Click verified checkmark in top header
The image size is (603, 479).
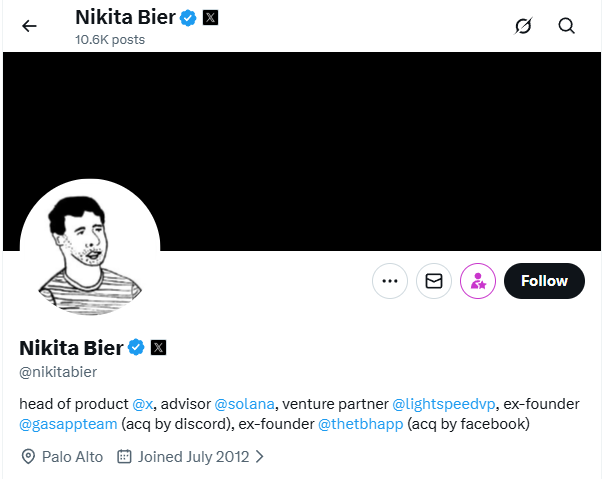coord(188,17)
